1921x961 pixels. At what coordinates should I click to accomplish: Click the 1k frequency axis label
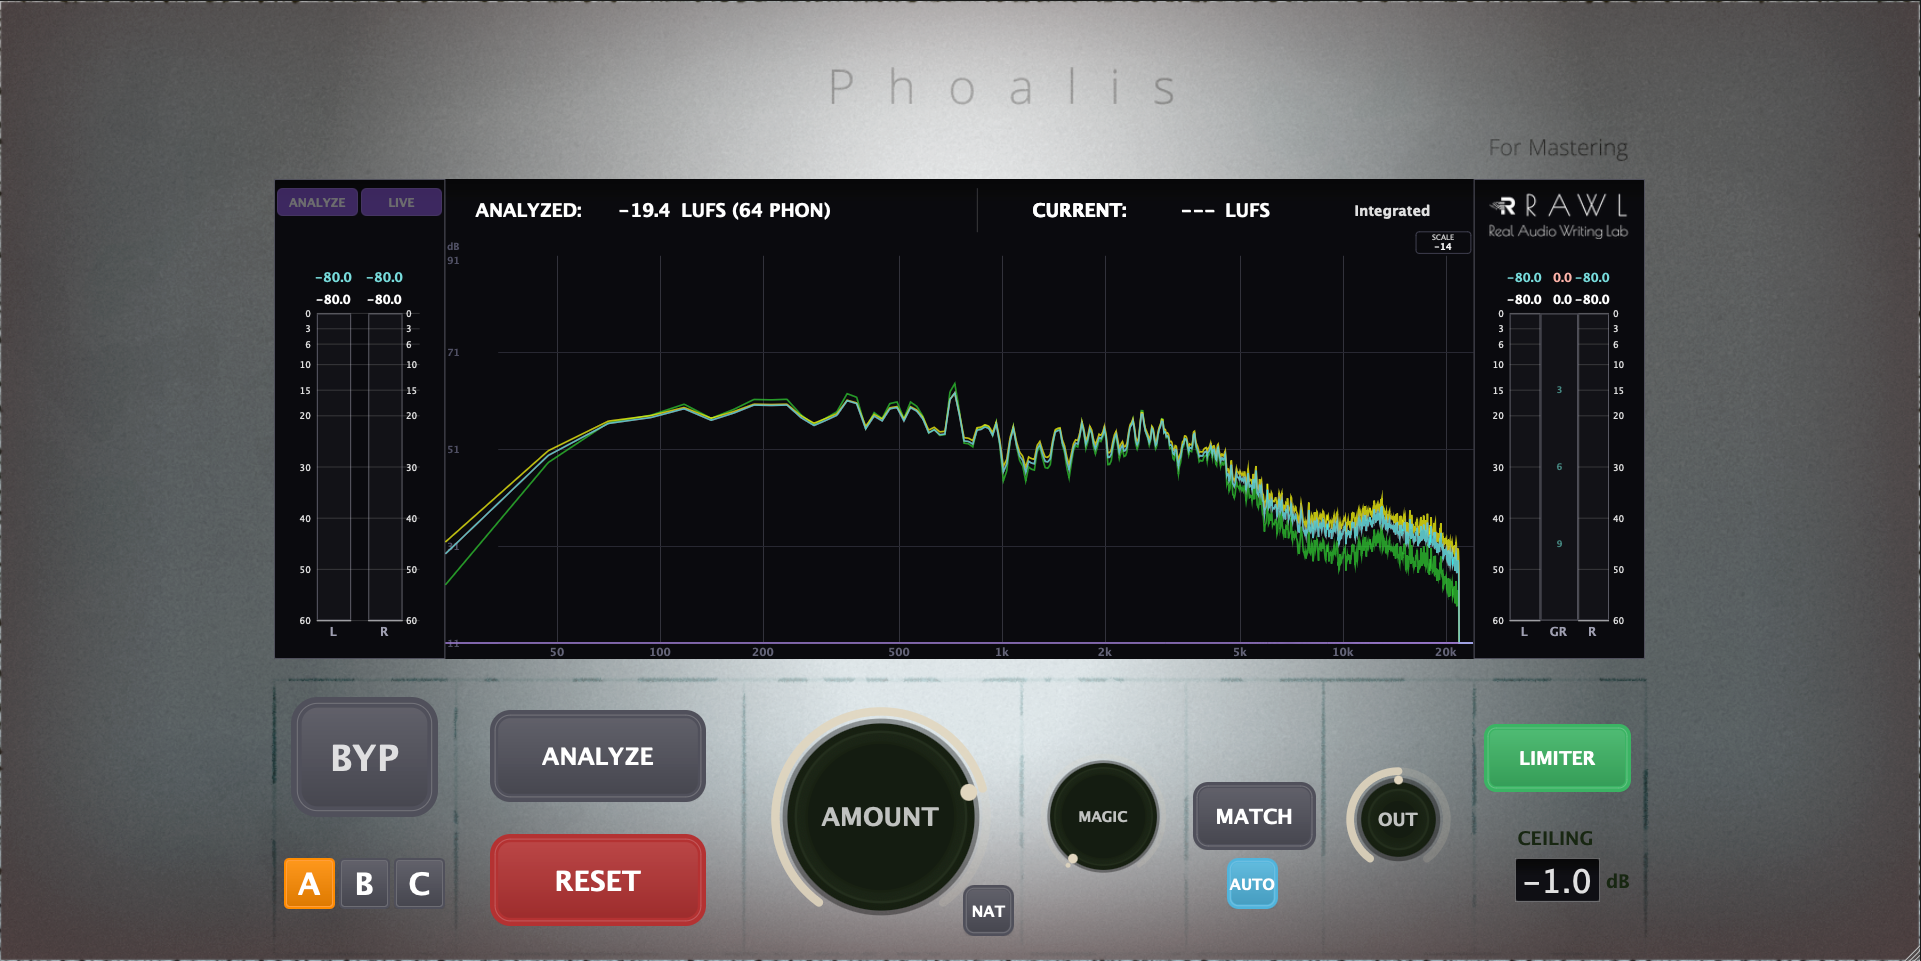tap(1002, 652)
